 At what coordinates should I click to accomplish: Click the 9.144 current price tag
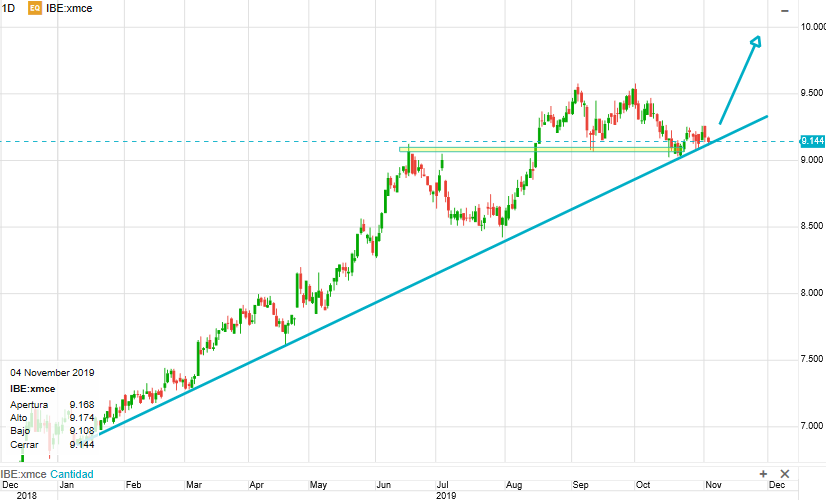(x=811, y=141)
